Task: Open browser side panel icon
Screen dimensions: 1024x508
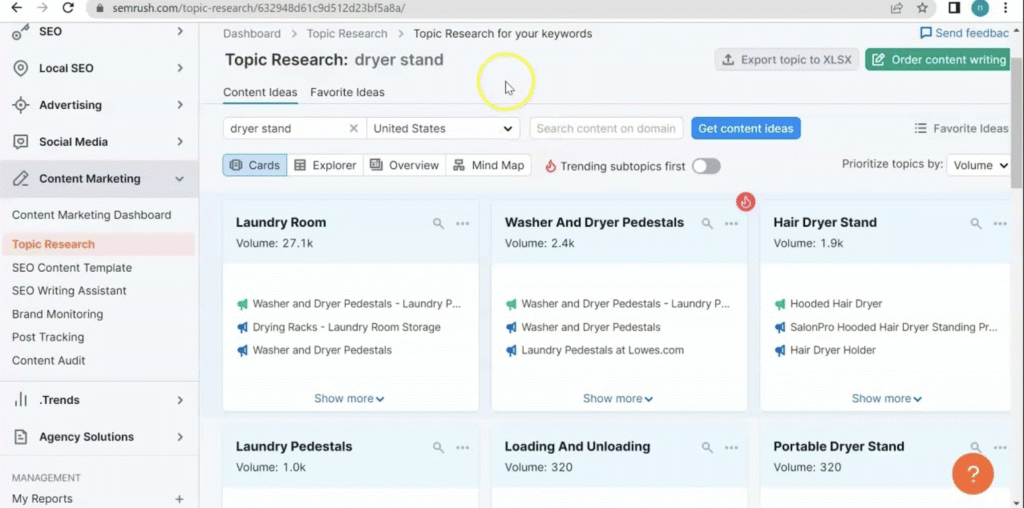Action: (954, 8)
